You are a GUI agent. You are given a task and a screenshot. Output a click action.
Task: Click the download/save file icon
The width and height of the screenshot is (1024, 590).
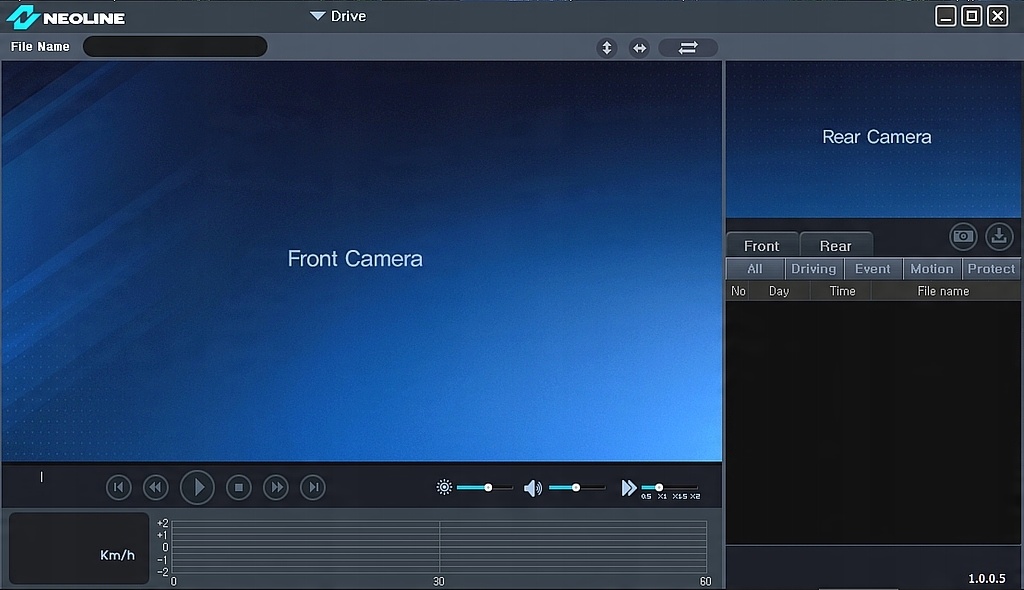tap(999, 236)
